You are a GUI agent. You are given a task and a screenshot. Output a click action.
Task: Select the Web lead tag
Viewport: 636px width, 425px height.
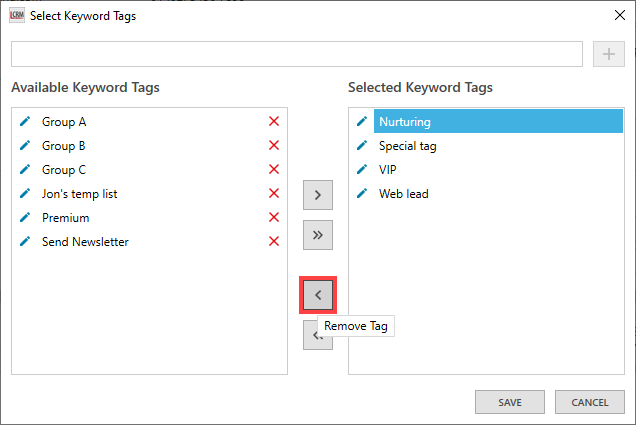[x=403, y=194]
